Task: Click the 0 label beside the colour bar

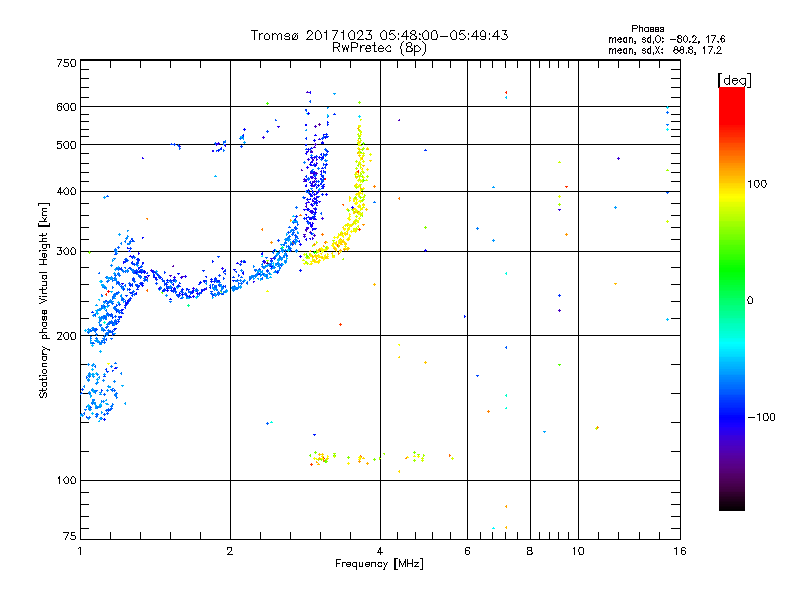Action: click(750, 301)
